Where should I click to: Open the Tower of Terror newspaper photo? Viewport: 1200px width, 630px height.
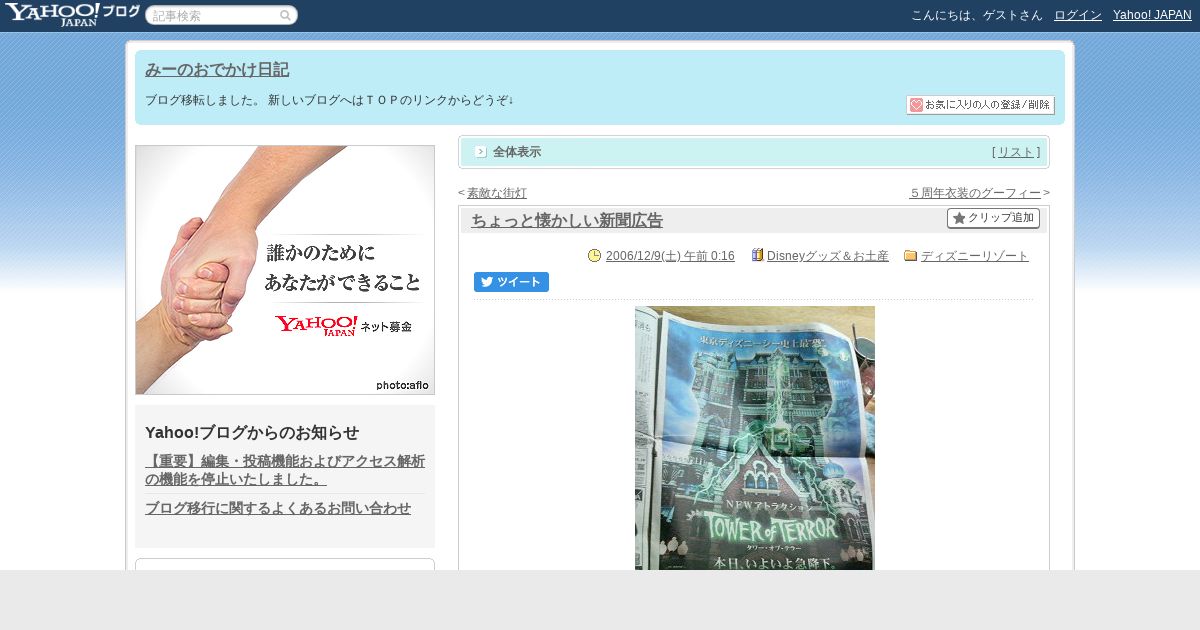(x=755, y=438)
